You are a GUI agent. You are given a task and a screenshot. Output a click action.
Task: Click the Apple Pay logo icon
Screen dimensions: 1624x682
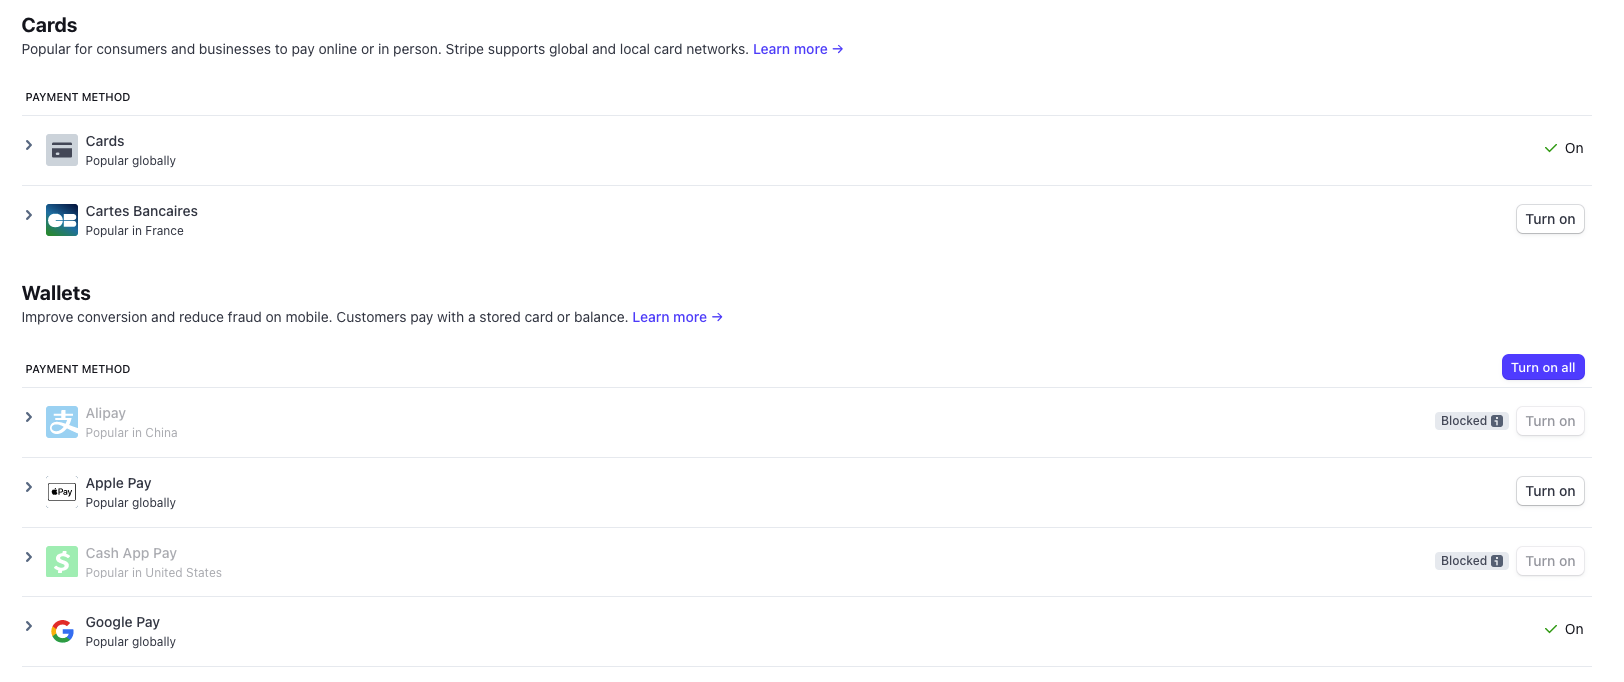pyautogui.click(x=62, y=492)
